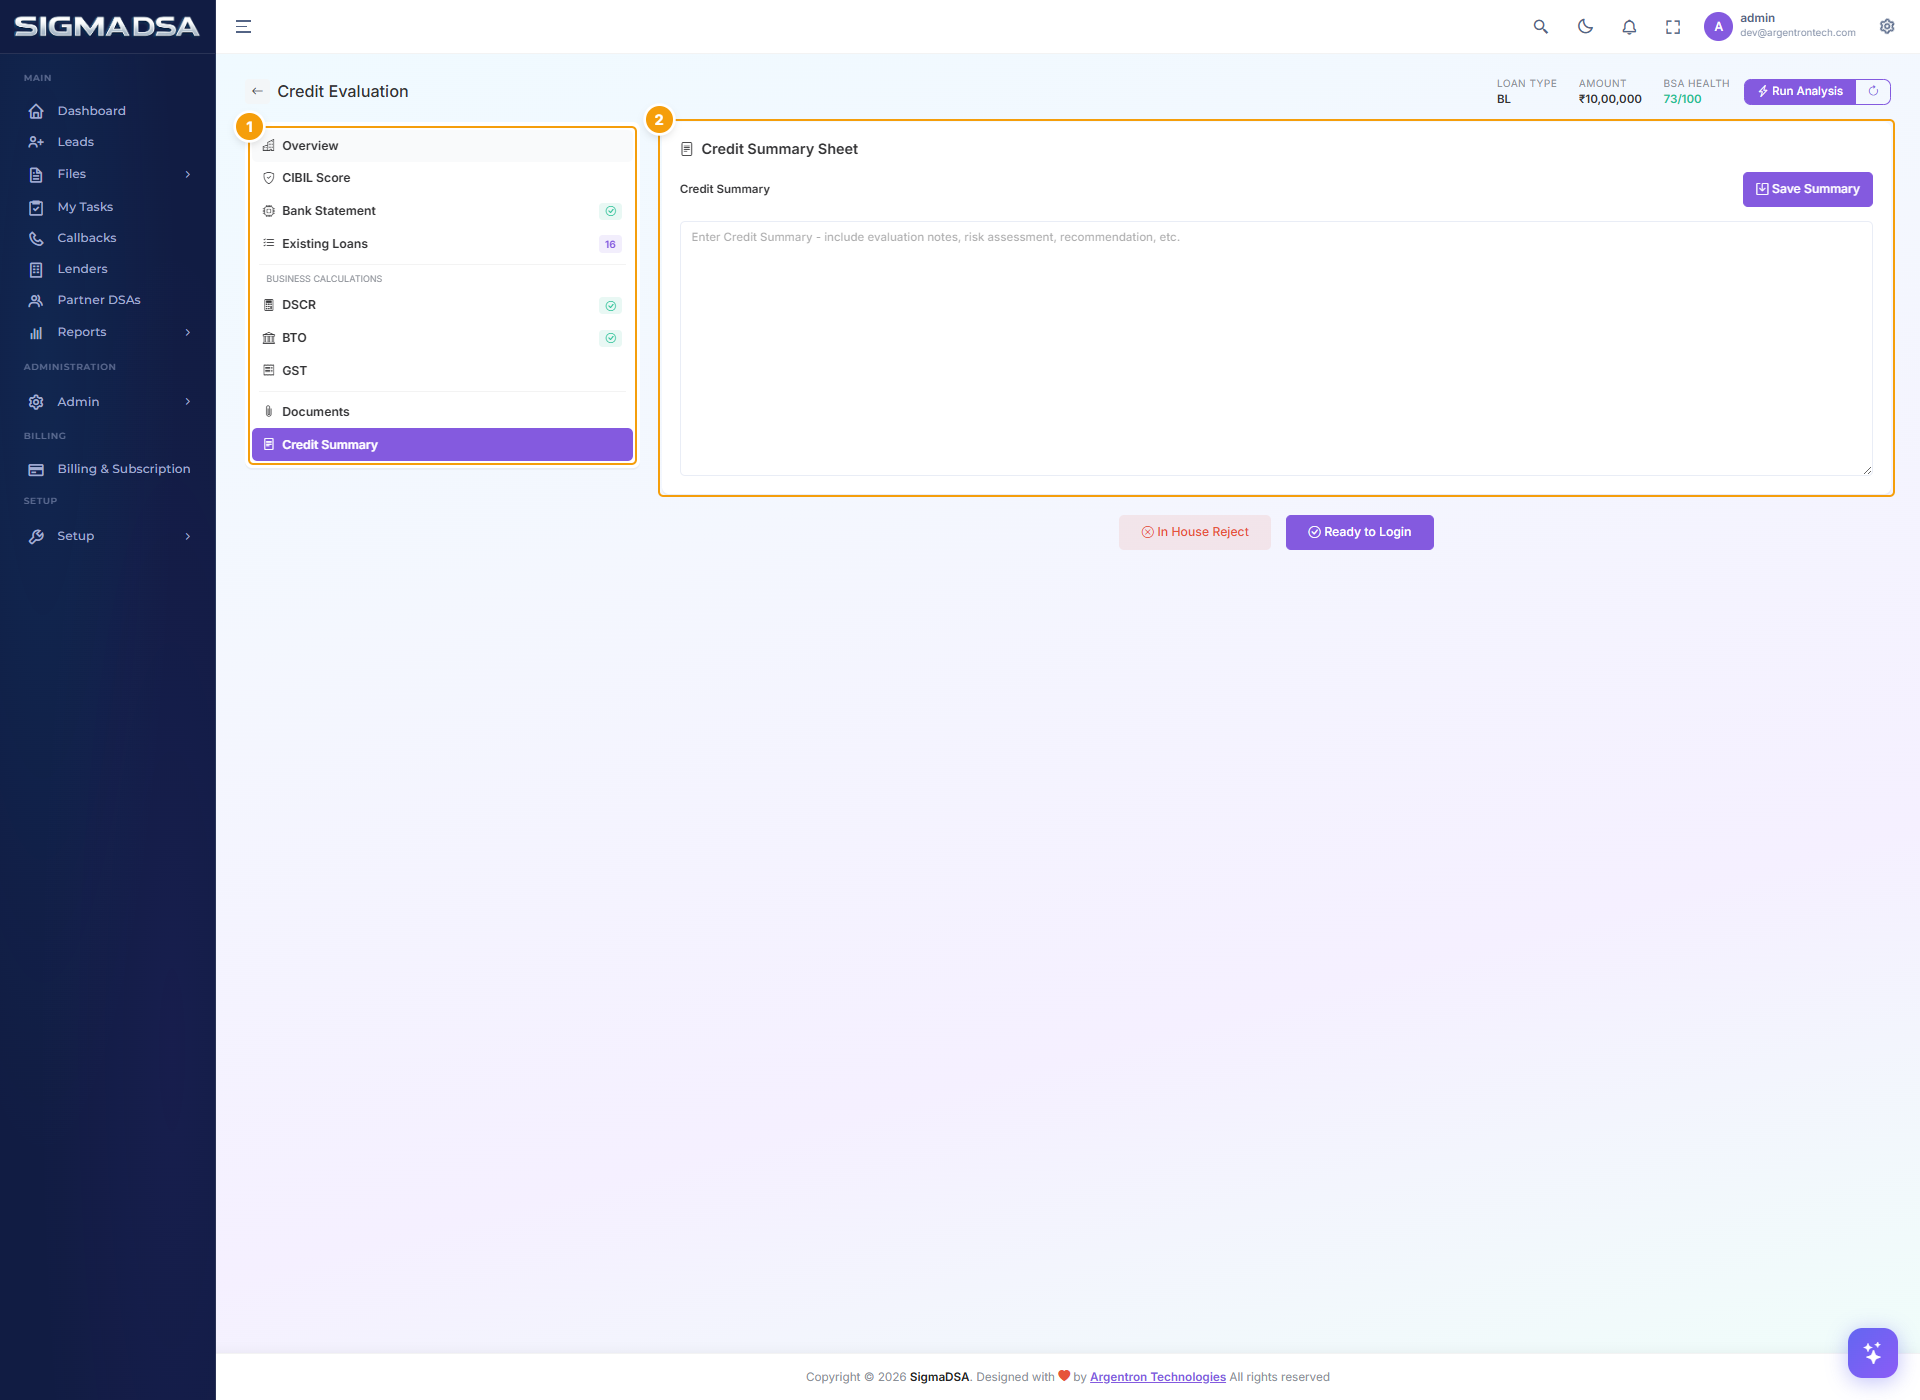
Task: Click the My Tasks clipboard icon
Action: [36, 208]
